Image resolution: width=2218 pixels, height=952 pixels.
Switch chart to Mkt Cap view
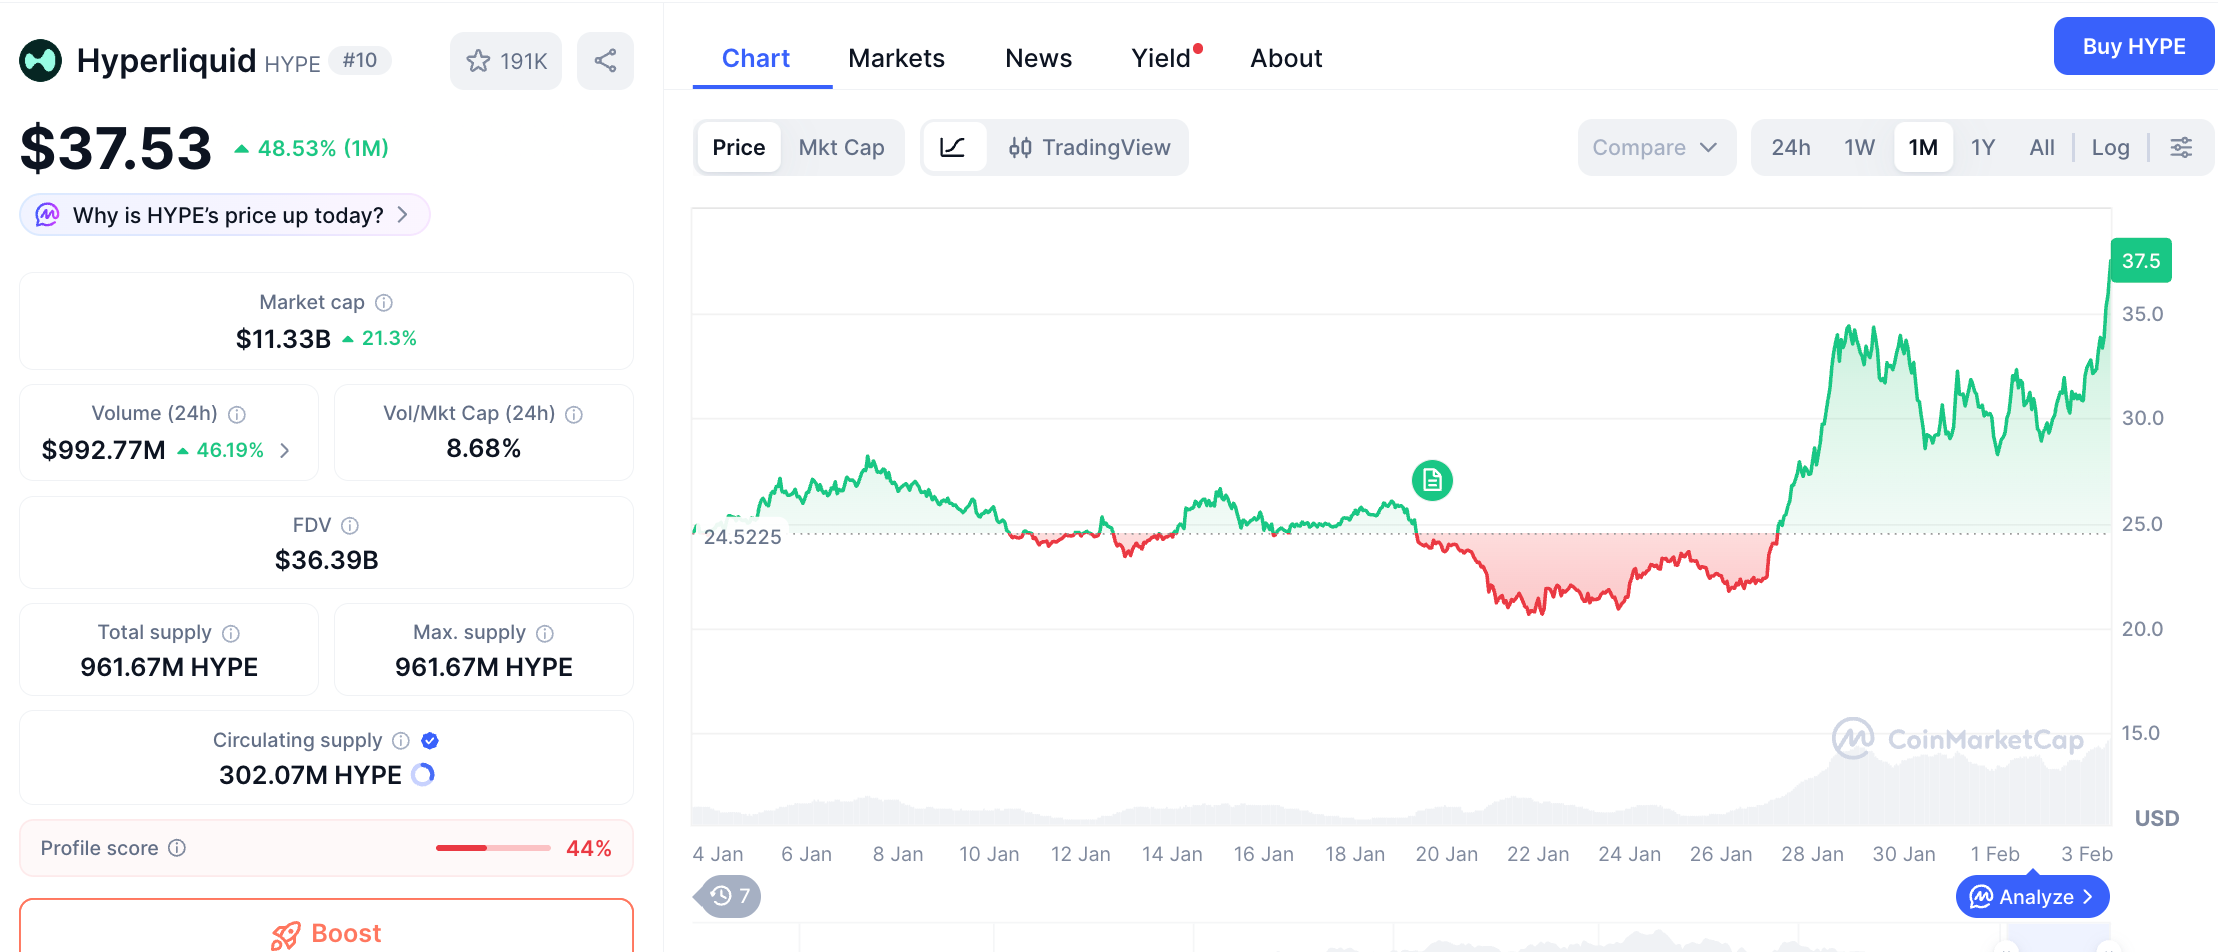tap(841, 148)
